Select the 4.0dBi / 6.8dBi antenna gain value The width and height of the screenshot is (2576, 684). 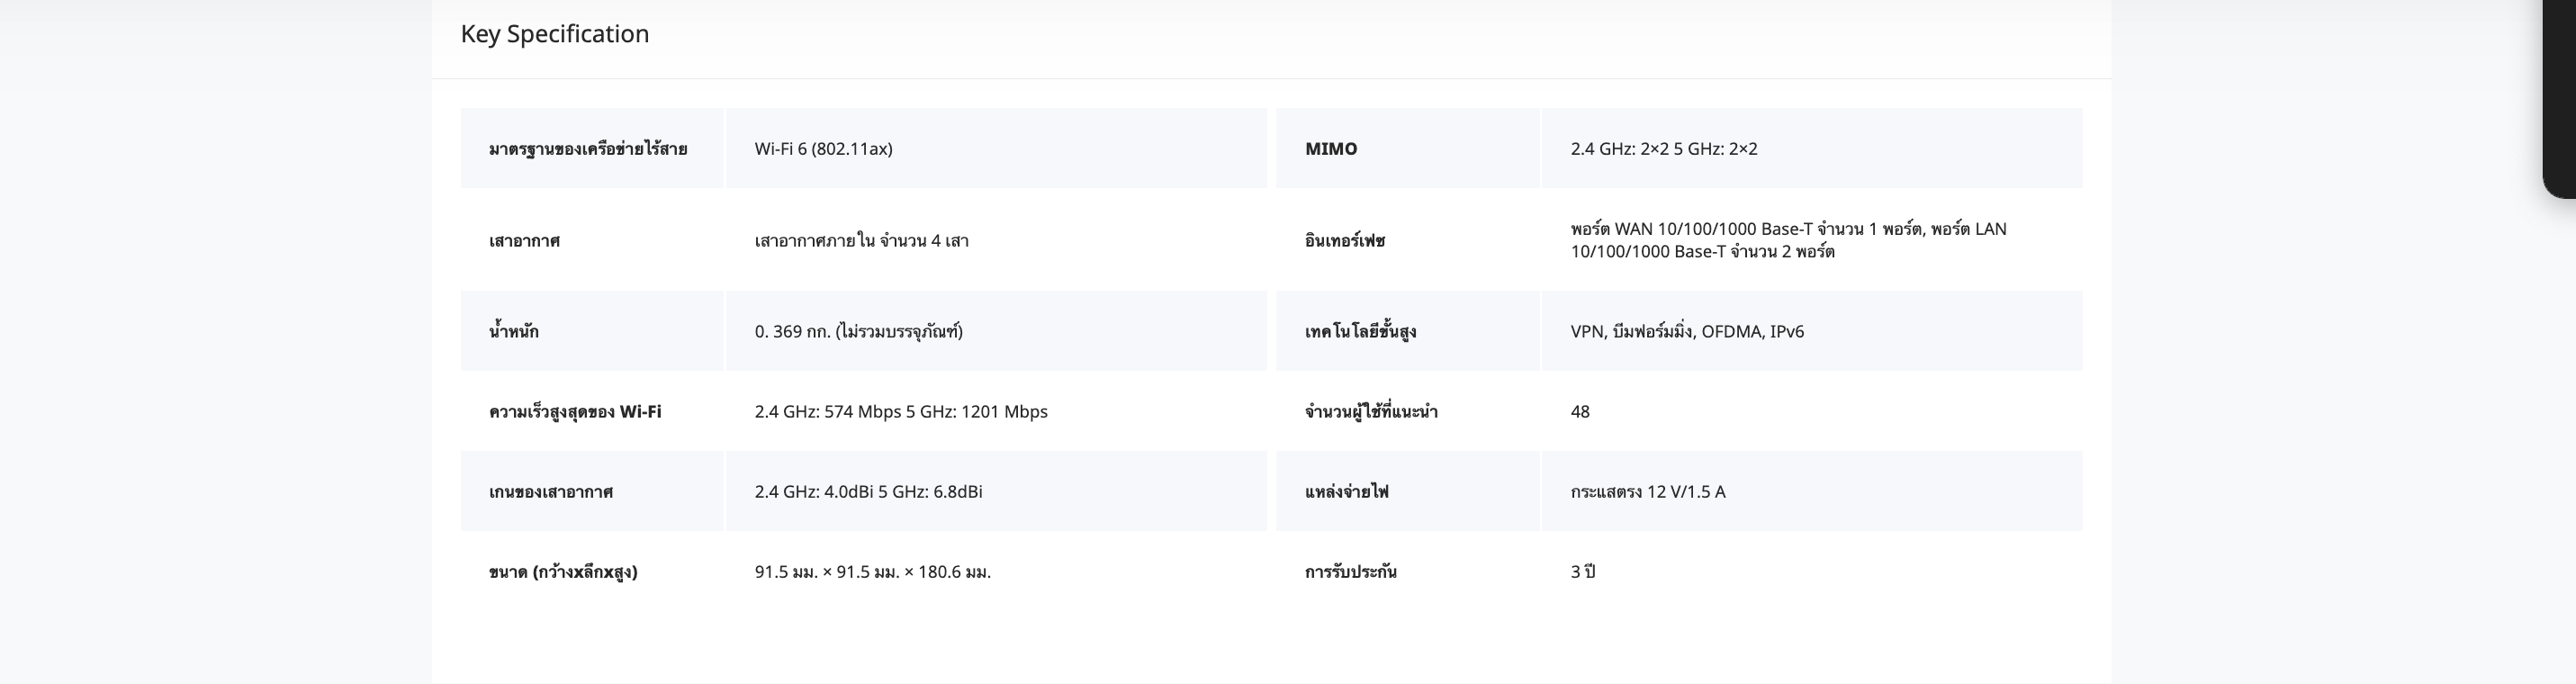coord(868,492)
